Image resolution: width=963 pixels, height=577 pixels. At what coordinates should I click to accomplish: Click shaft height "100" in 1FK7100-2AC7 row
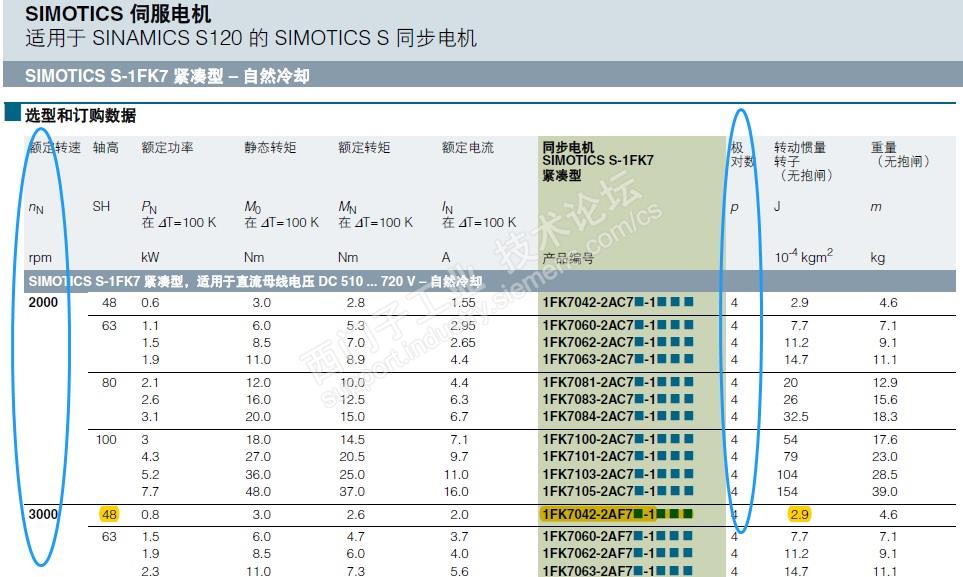point(106,439)
